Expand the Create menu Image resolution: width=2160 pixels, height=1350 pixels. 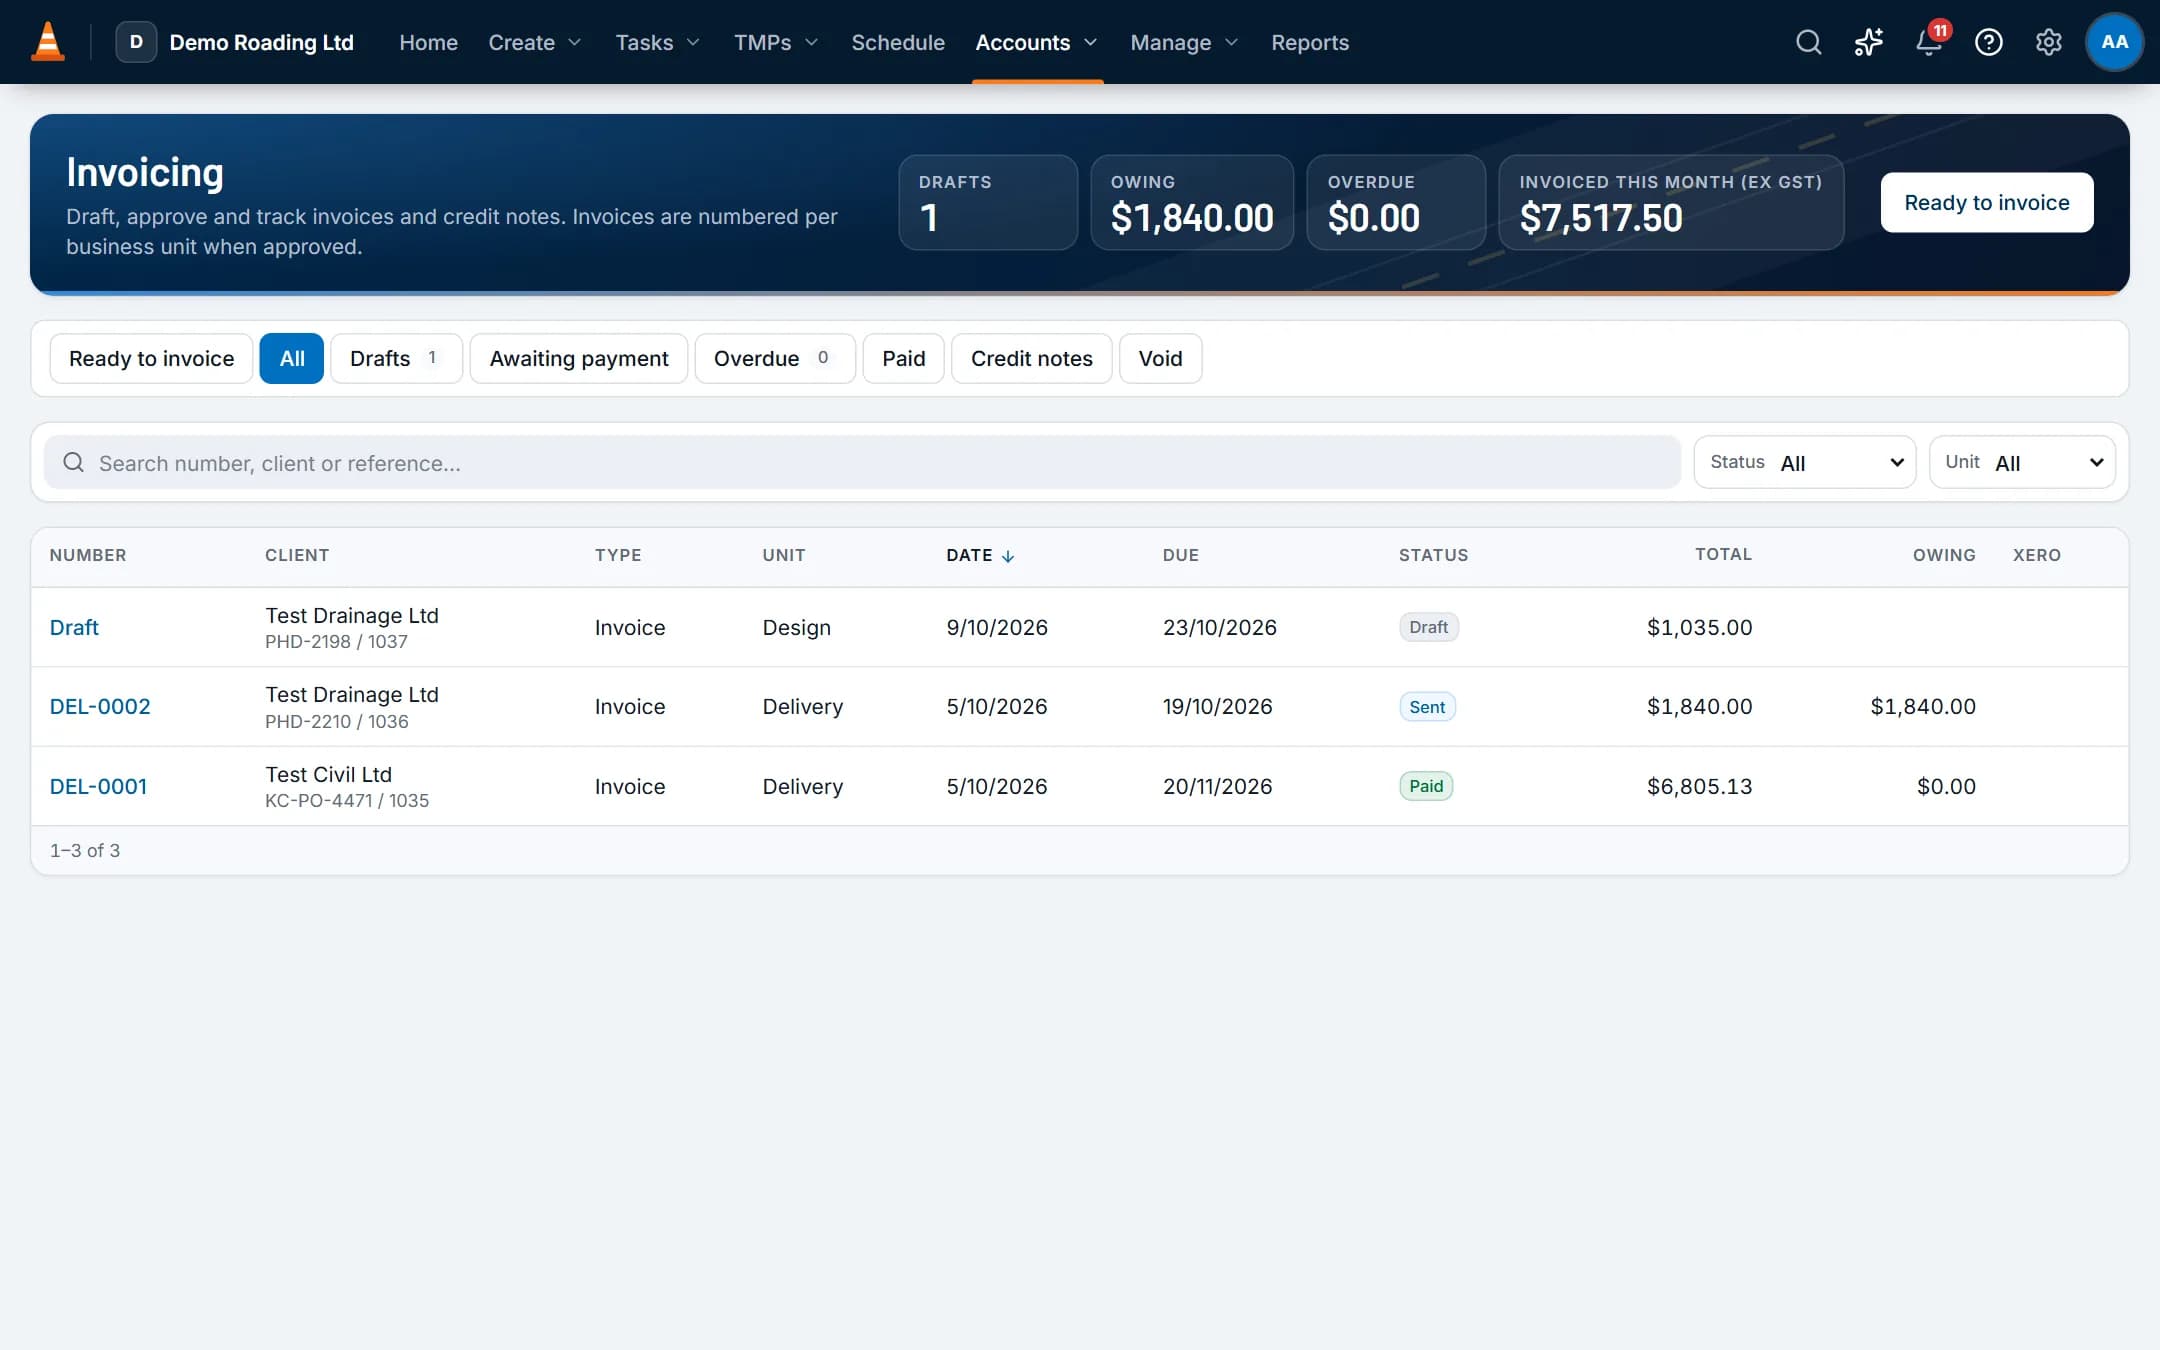point(534,42)
